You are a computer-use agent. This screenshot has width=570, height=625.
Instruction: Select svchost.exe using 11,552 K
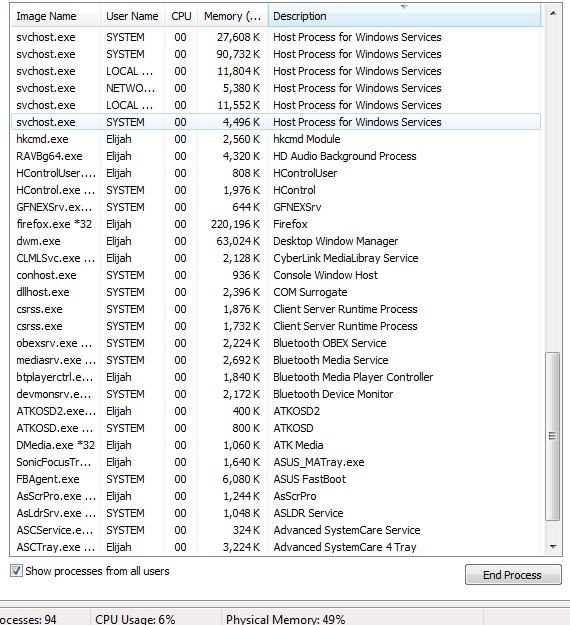276,105
